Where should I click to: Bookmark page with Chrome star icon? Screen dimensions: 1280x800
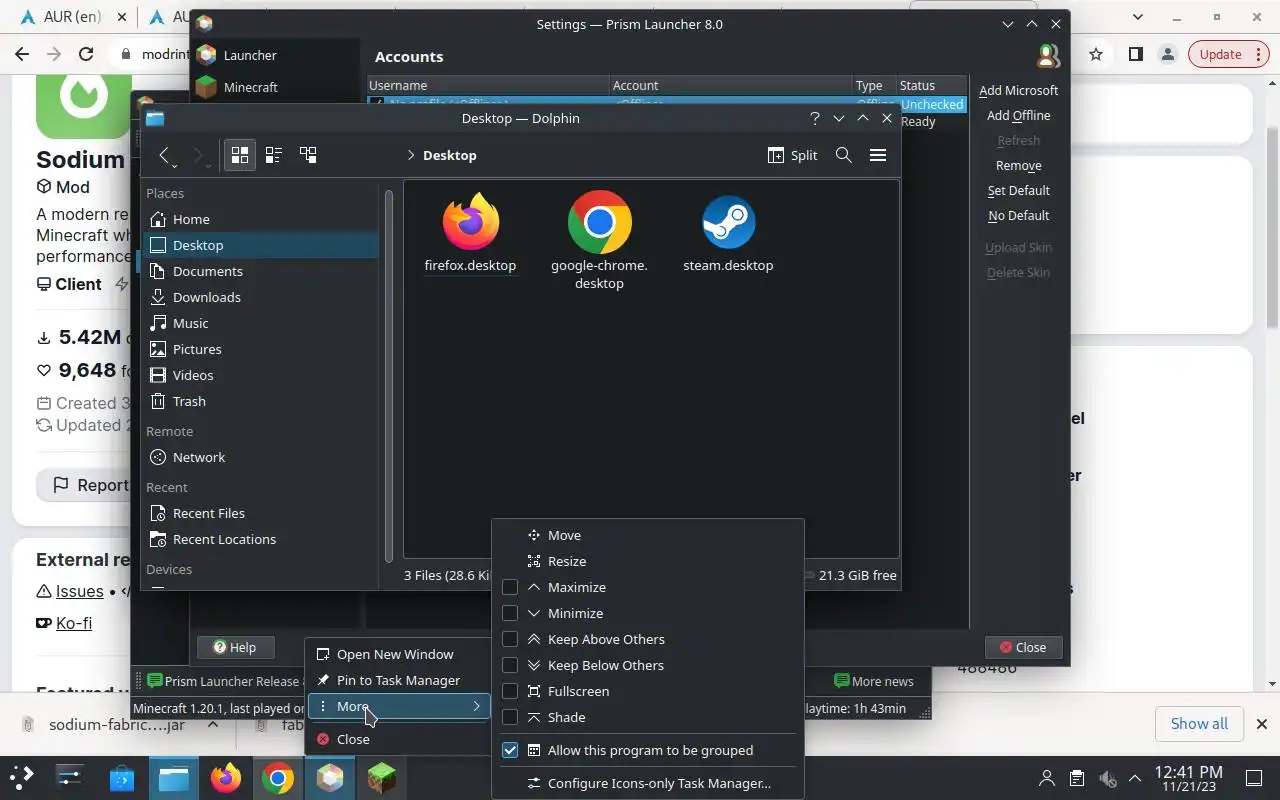click(1096, 54)
